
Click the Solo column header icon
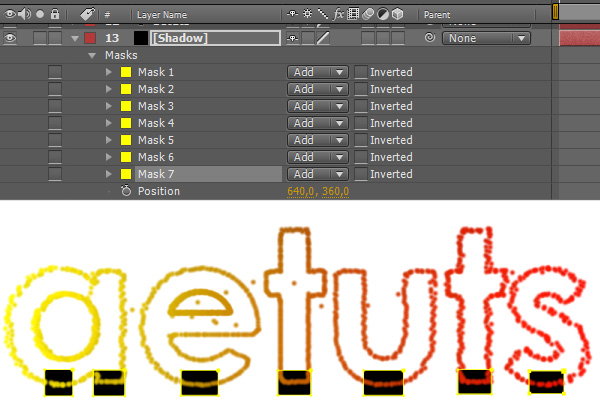[40, 15]
